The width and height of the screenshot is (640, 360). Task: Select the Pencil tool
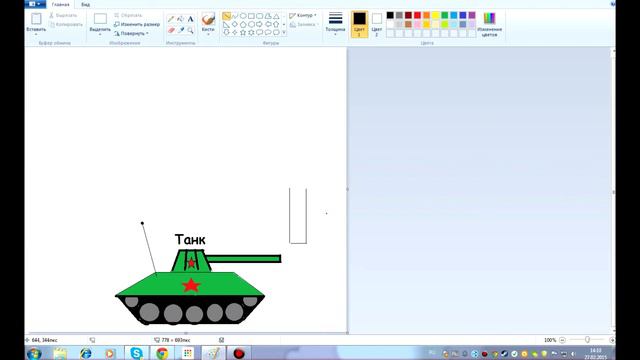tap(171, 19)
